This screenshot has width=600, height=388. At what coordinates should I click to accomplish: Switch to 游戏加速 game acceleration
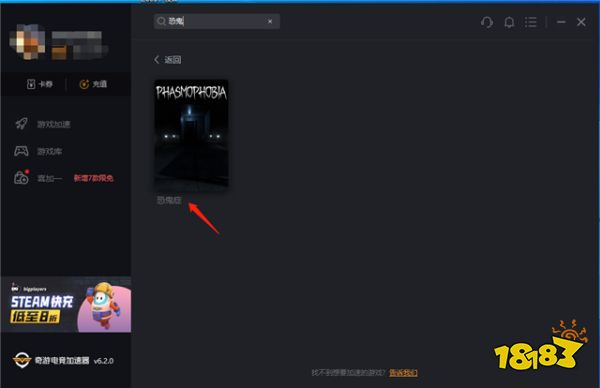click(x=42, y=124)
